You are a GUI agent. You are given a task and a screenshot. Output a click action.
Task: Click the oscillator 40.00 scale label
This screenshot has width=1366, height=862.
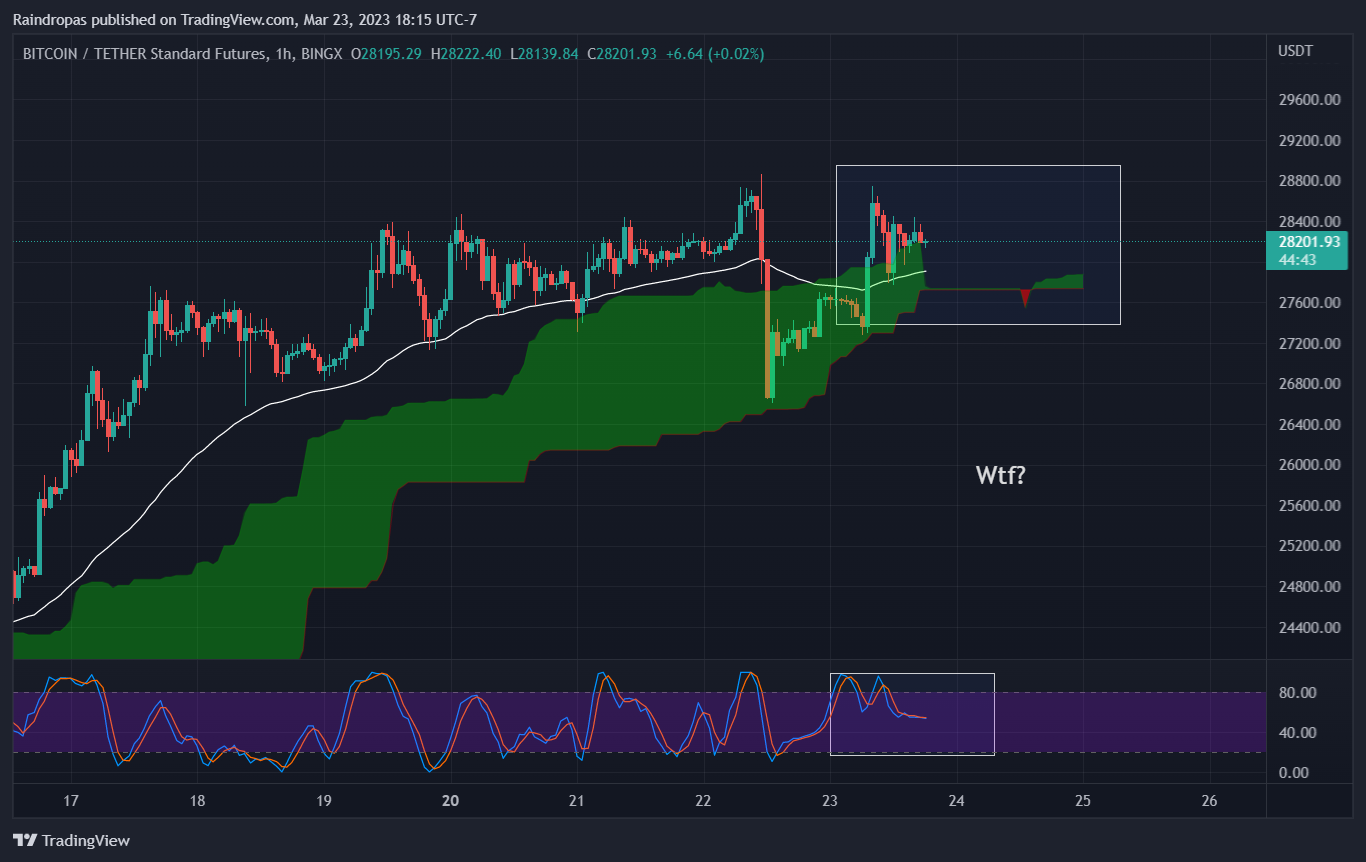(1297, 732)
